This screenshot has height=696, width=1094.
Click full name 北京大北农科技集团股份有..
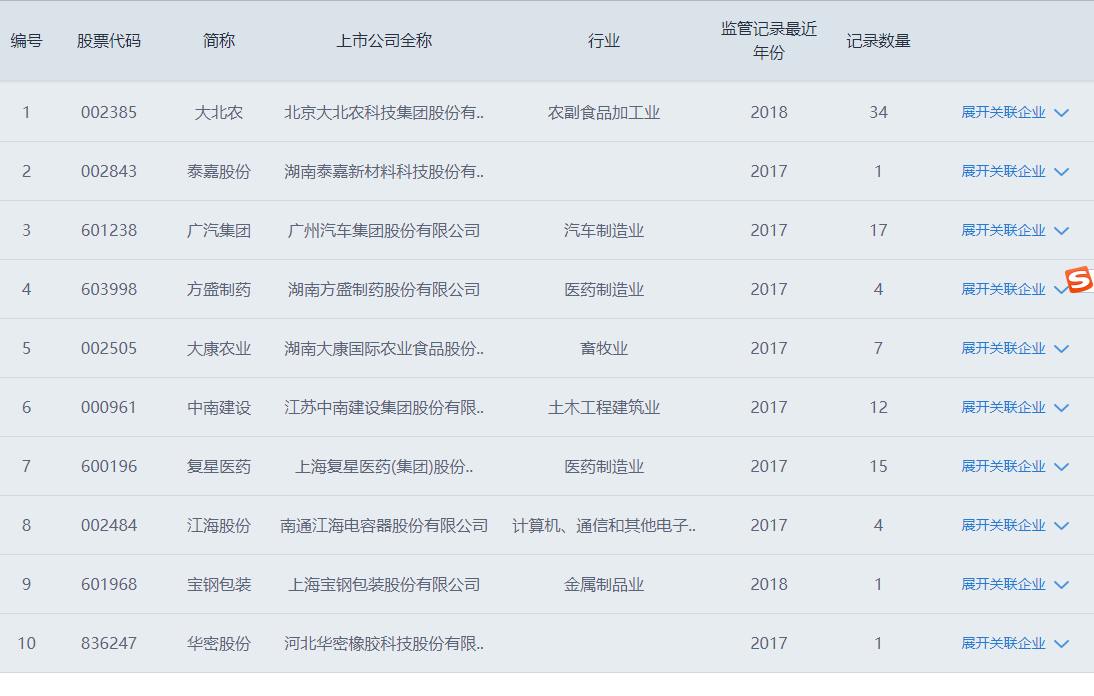click(x=384, y=112)
